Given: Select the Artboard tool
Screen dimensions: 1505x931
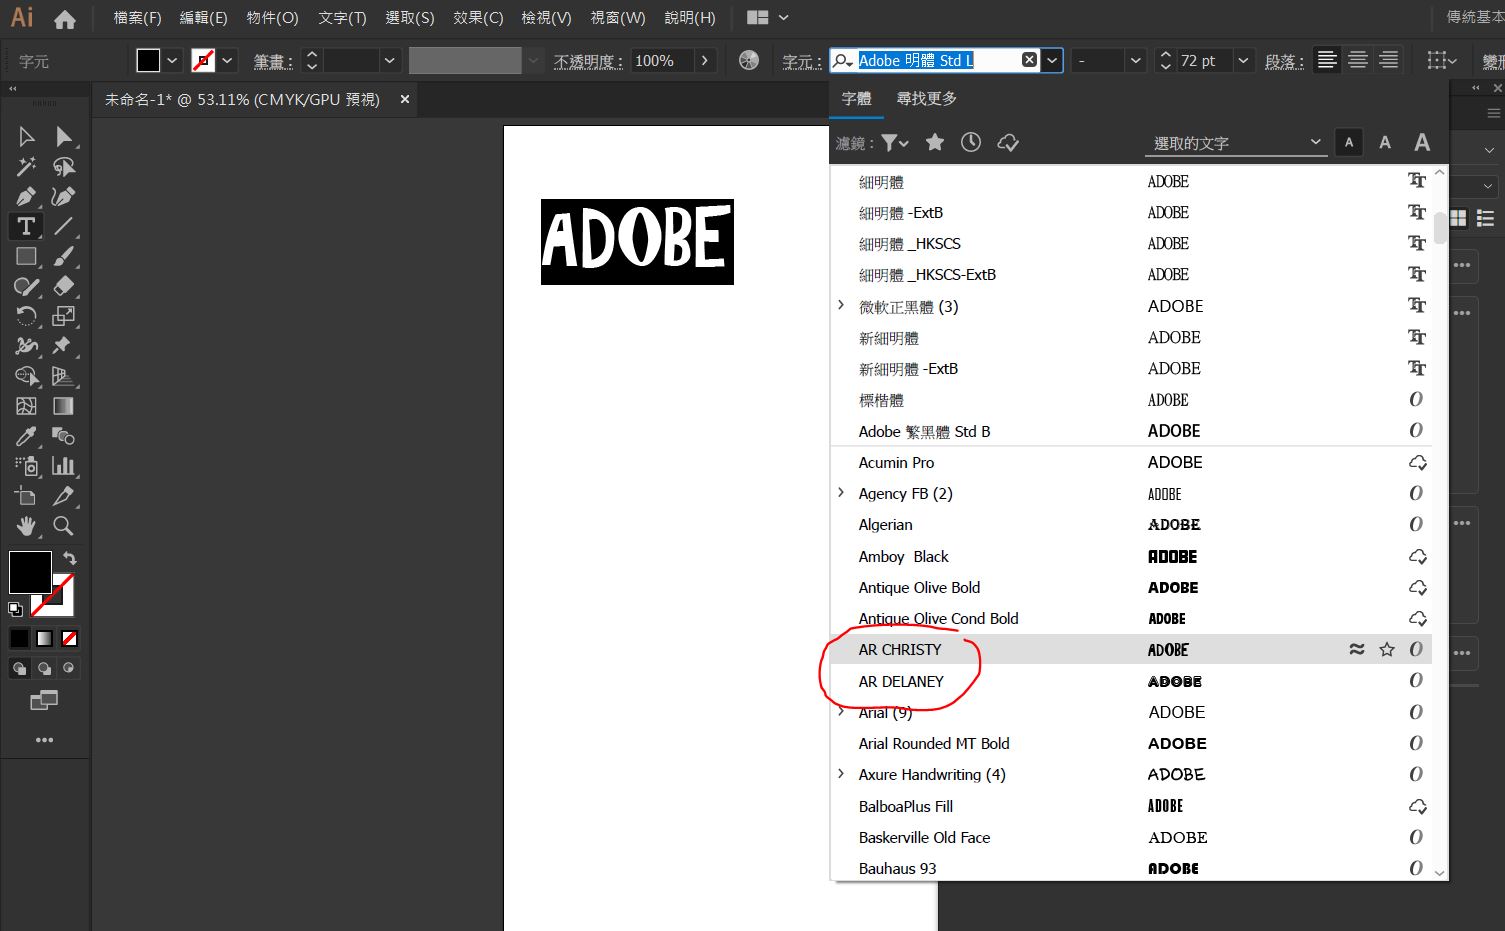Looking at the screenshot, I should click(27, 496).
